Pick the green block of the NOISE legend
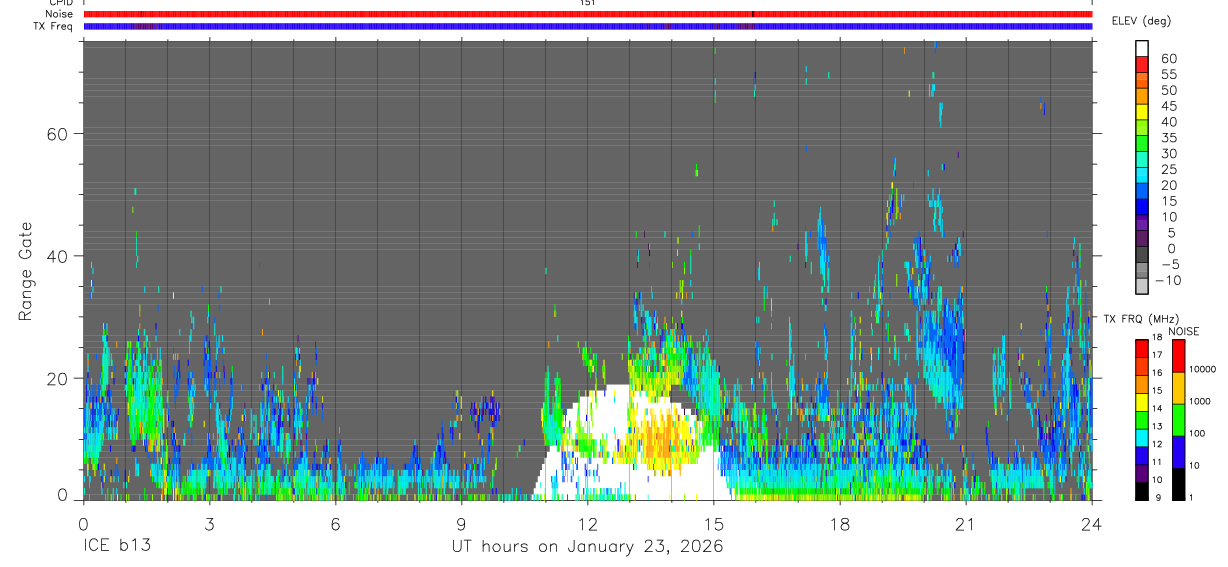This screenshot has height=567, width=1228. [x=1179, y=420]
